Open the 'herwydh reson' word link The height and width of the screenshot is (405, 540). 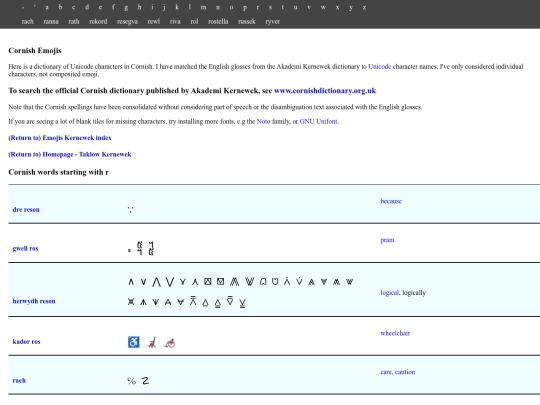tap(34, 301)
